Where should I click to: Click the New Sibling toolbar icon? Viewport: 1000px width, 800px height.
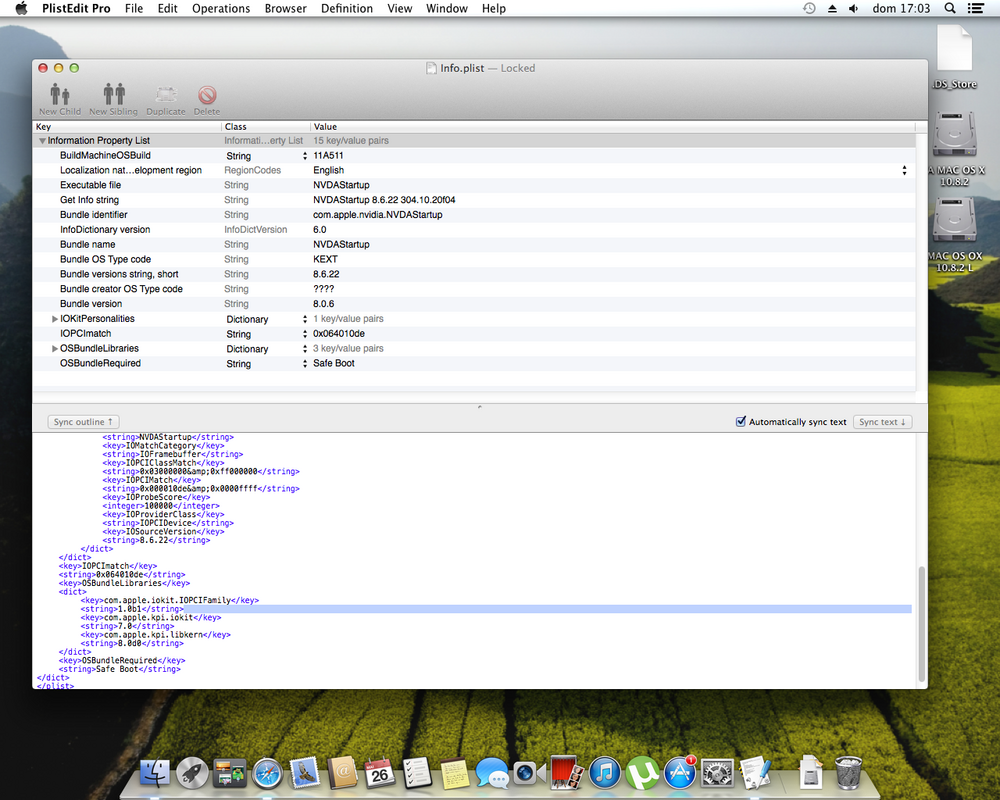pyautogui.click(x=113, y=97)
